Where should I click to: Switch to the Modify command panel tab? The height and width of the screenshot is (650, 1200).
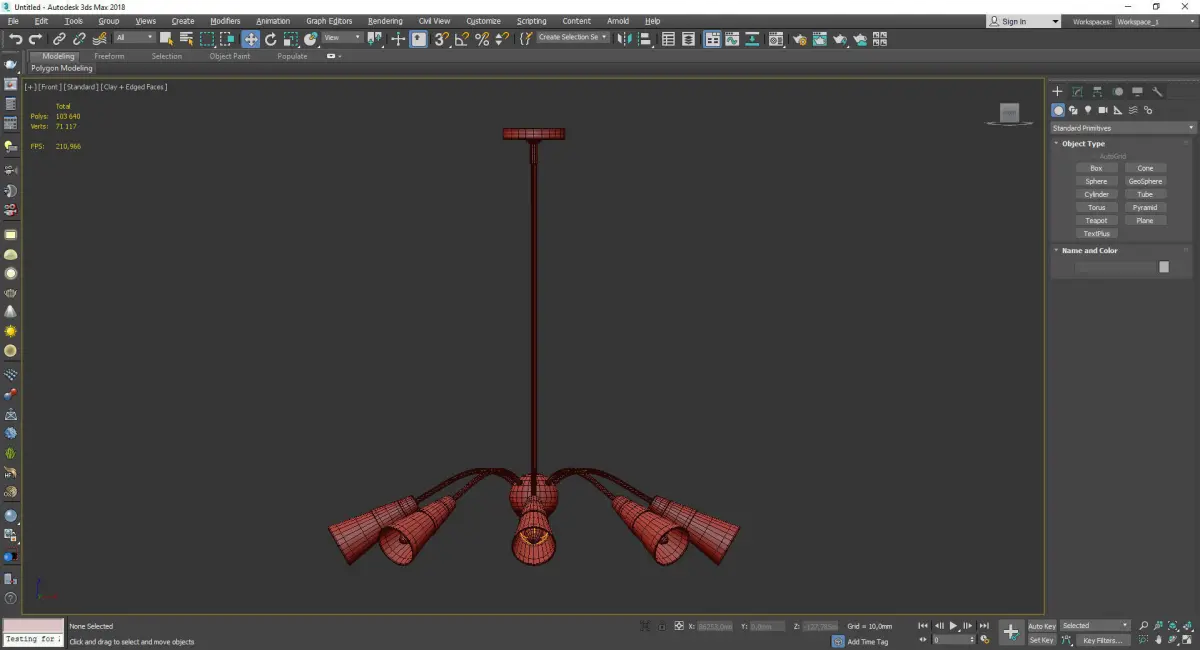[x=1077, y=91]
